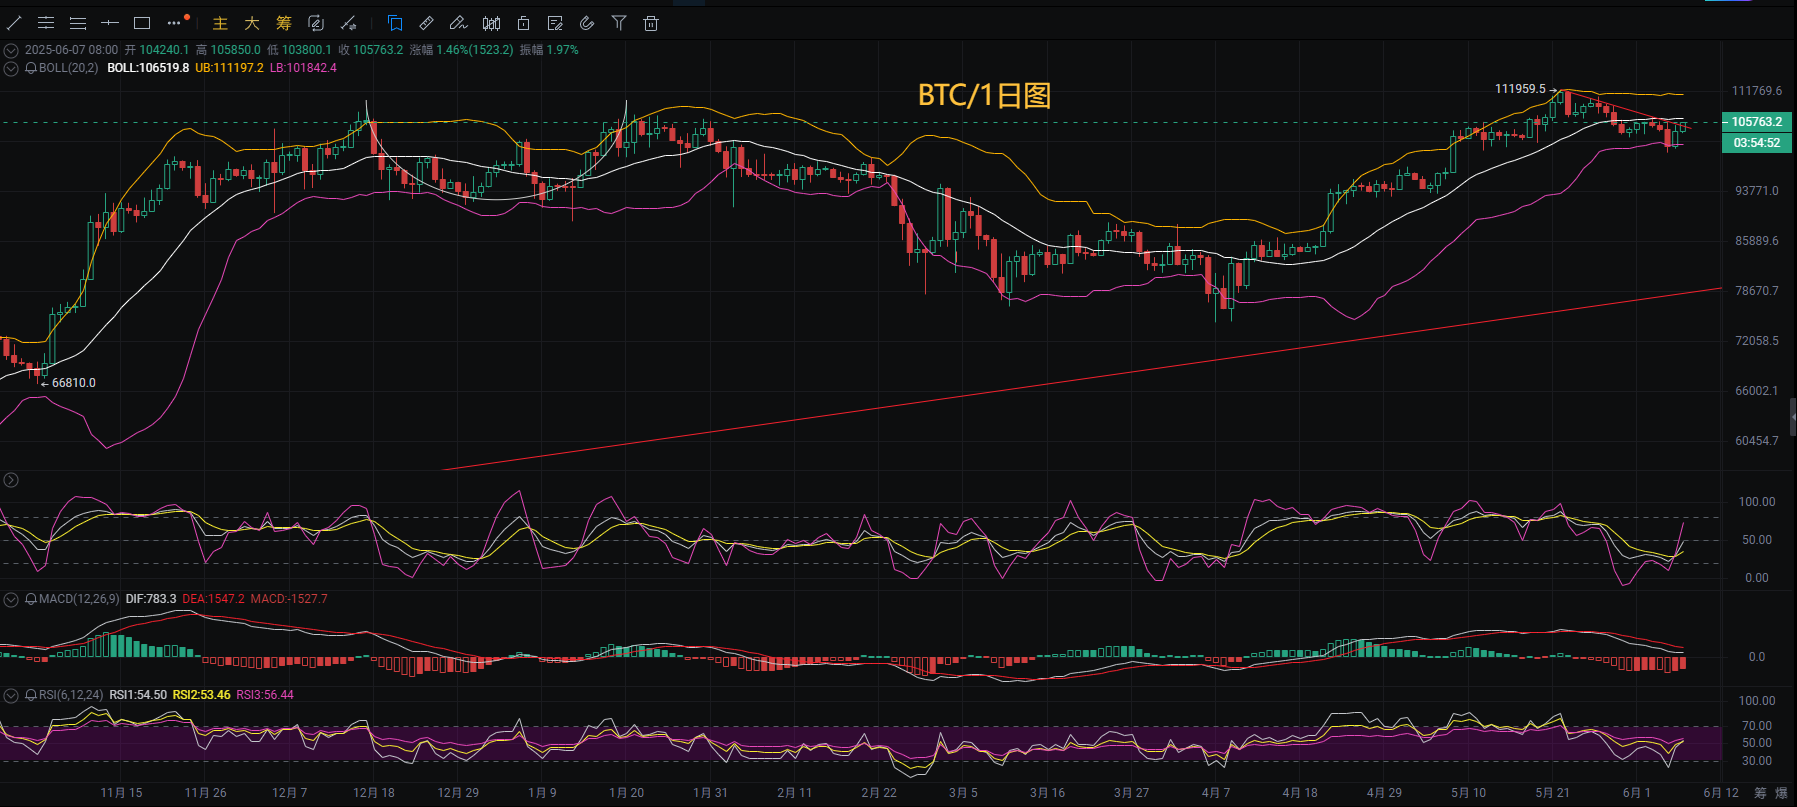Click the current price label 105763.2
The width and height of the screenshot is (1797, 807).
(x=1757, y=122)
